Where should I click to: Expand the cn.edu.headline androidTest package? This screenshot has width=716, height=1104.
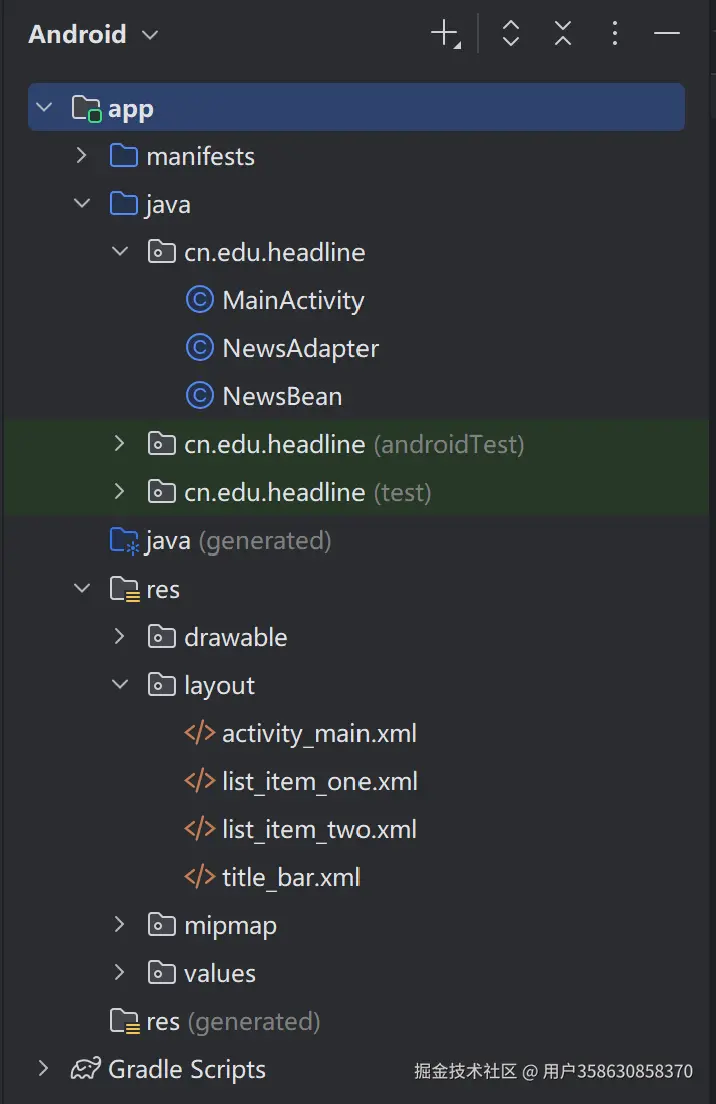point(120,444)
